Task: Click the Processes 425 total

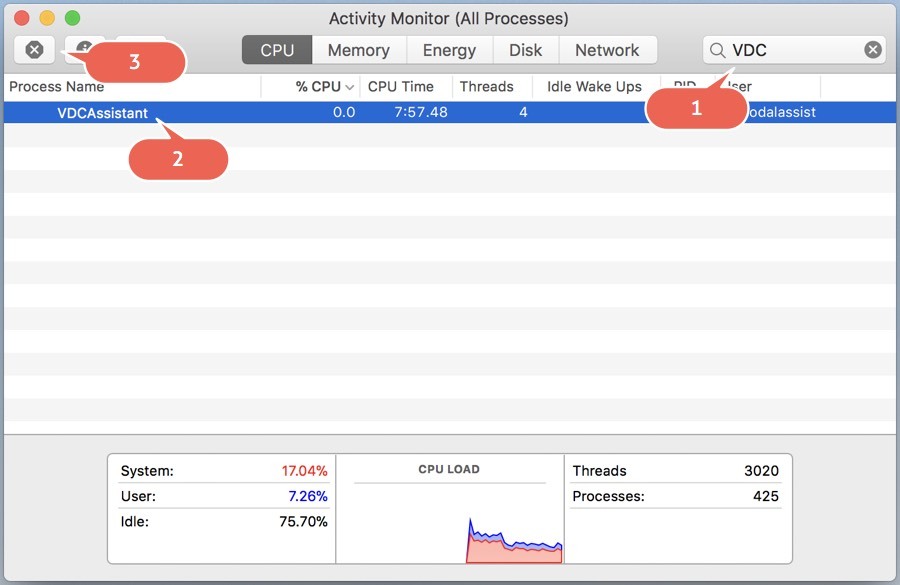Action: (766, 496)
